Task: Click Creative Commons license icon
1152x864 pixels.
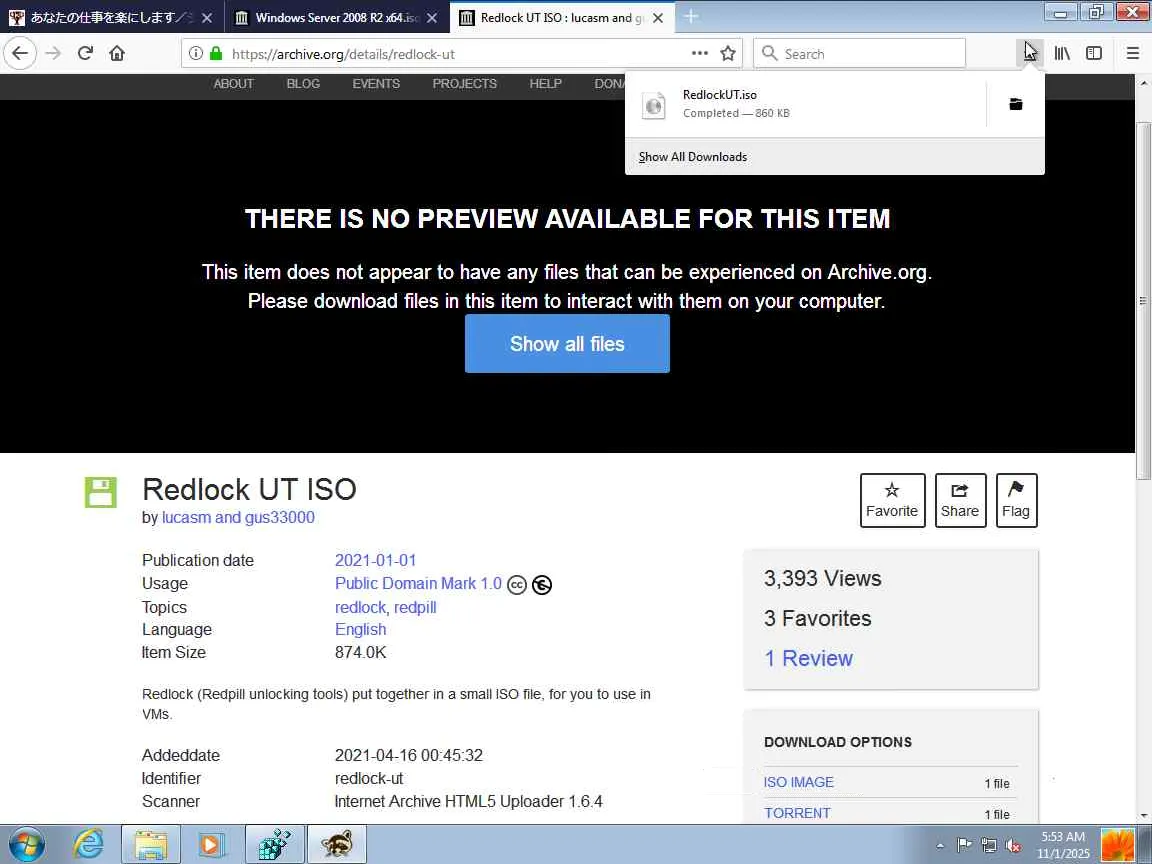Action: click(x=517, y=585)
